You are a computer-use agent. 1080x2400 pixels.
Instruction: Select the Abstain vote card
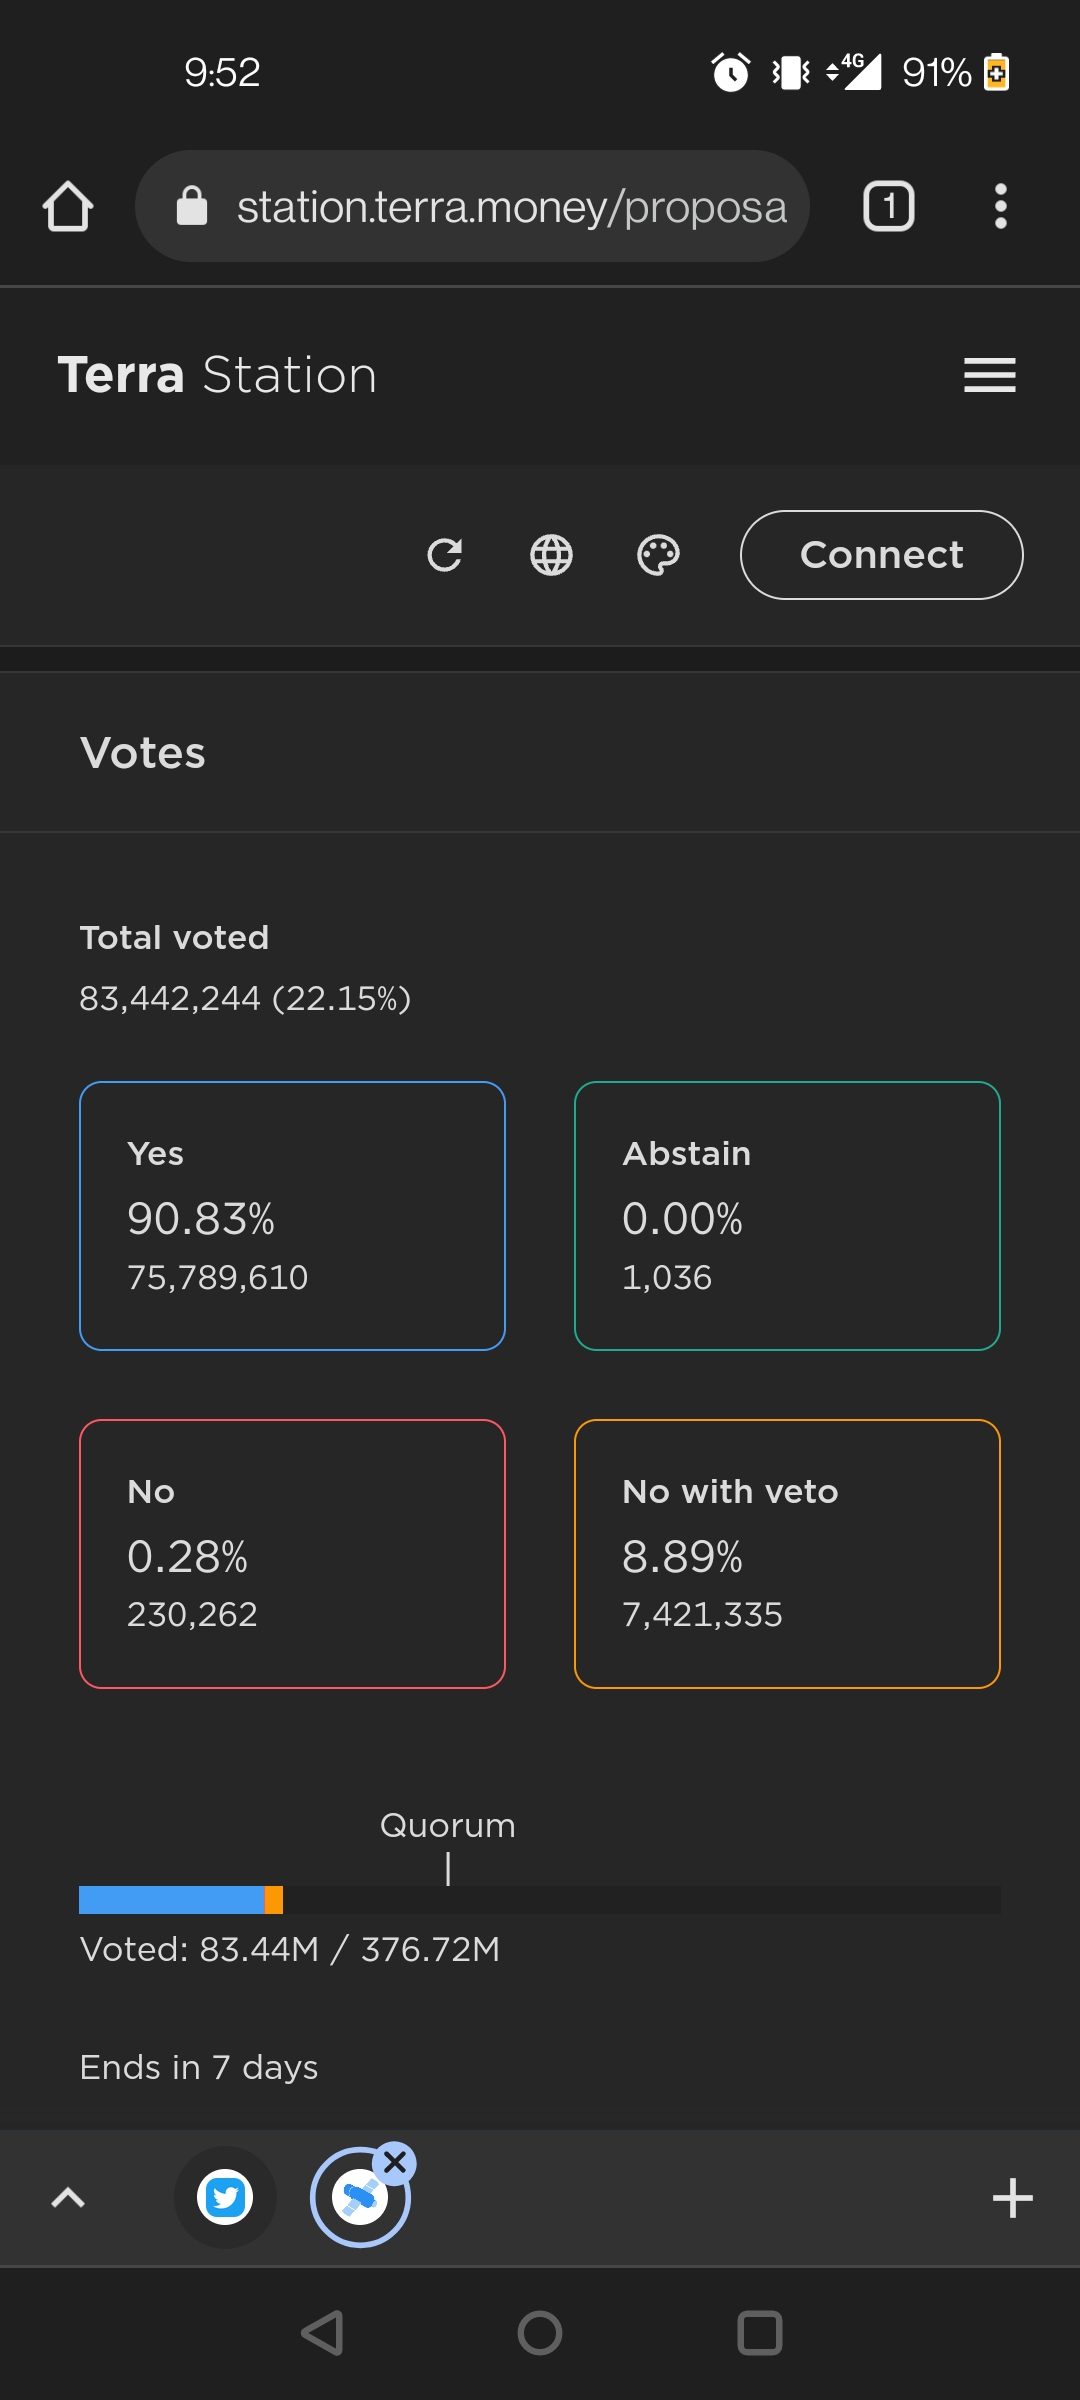click(787, 1216)
